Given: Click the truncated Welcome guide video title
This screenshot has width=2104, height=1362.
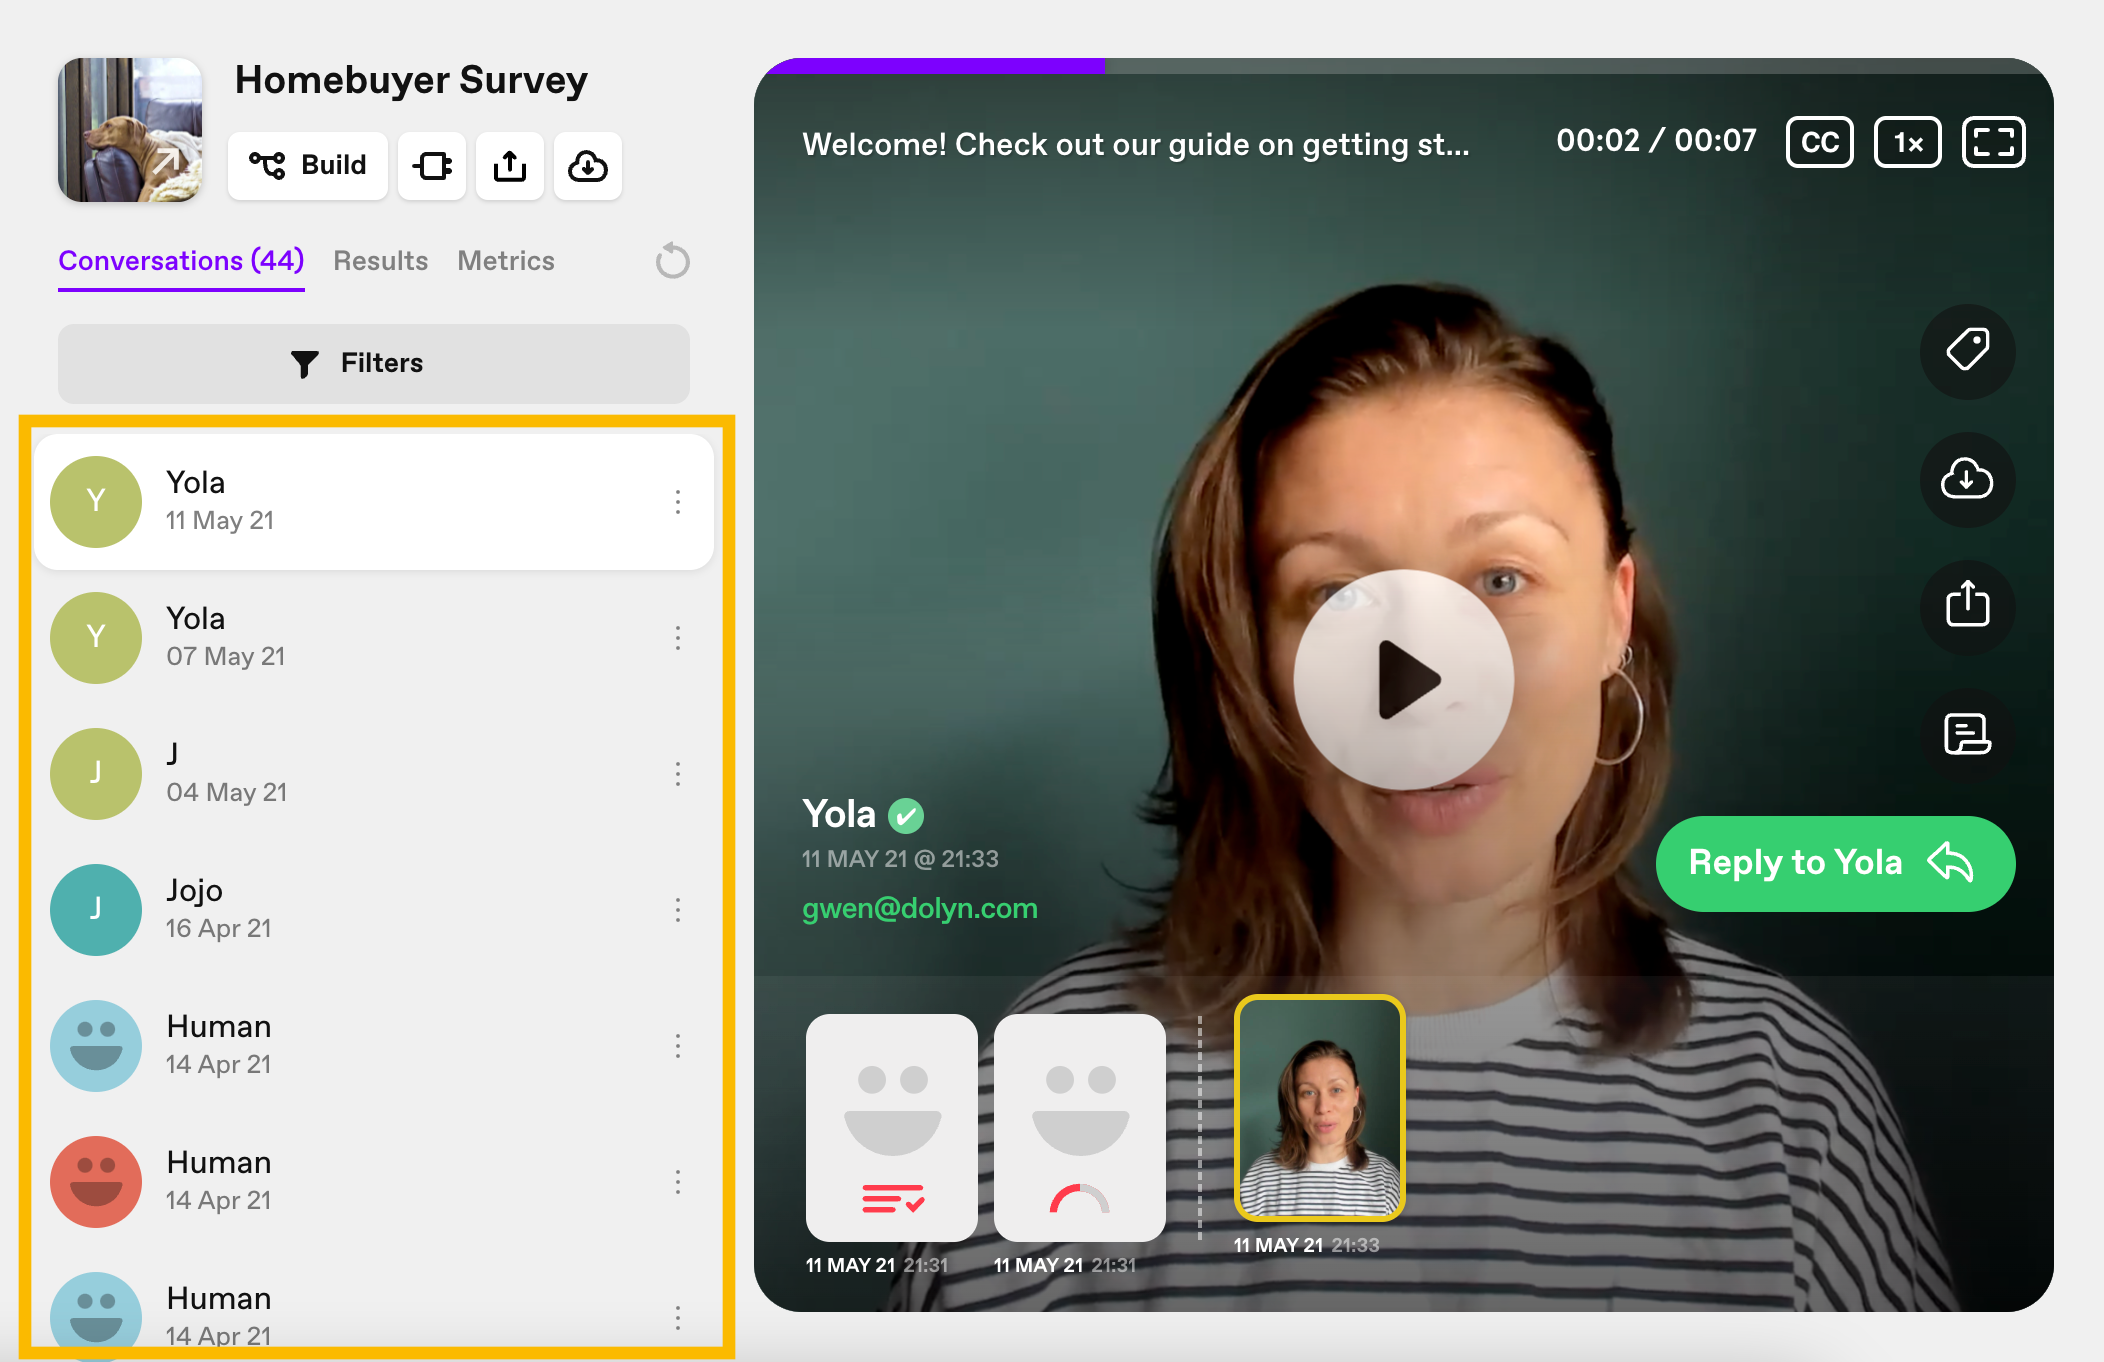Looking at the screenshot, I should coord(1136,144).
